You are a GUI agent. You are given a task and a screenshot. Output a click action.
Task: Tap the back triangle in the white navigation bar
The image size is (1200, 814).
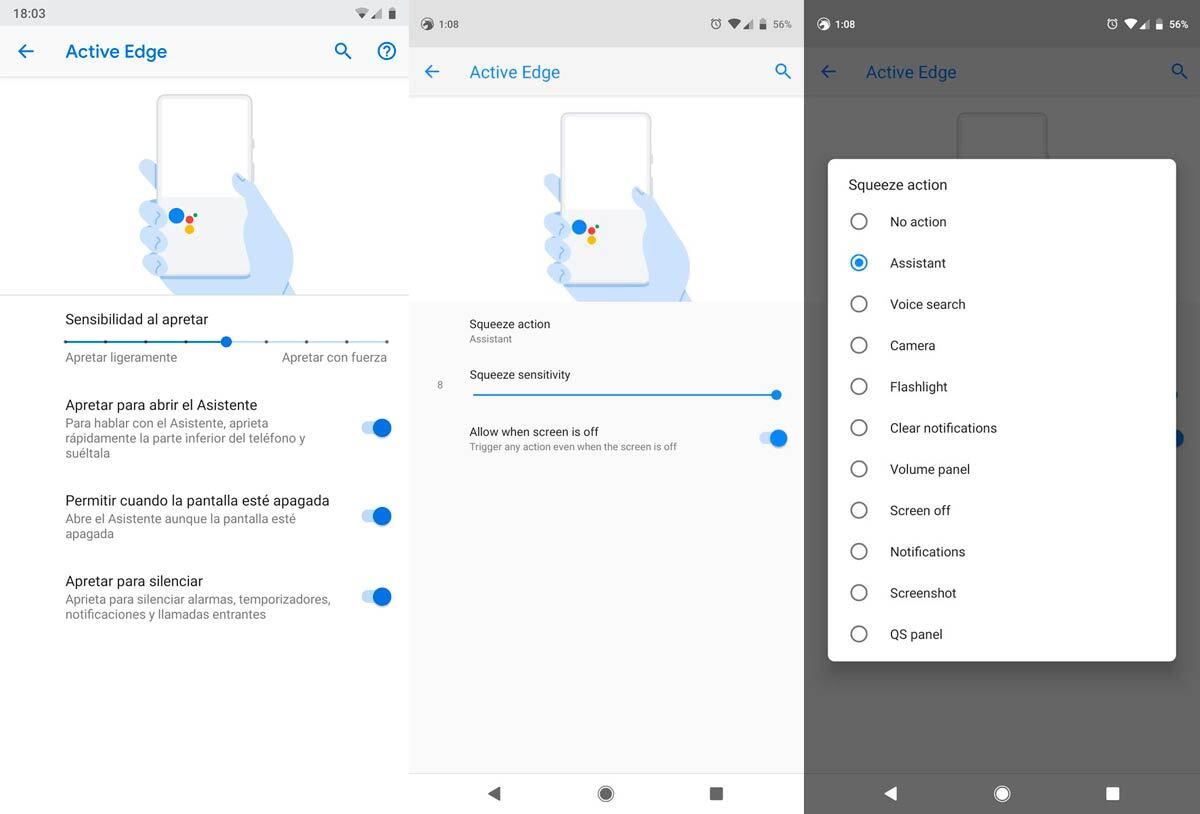coord(494,793)
